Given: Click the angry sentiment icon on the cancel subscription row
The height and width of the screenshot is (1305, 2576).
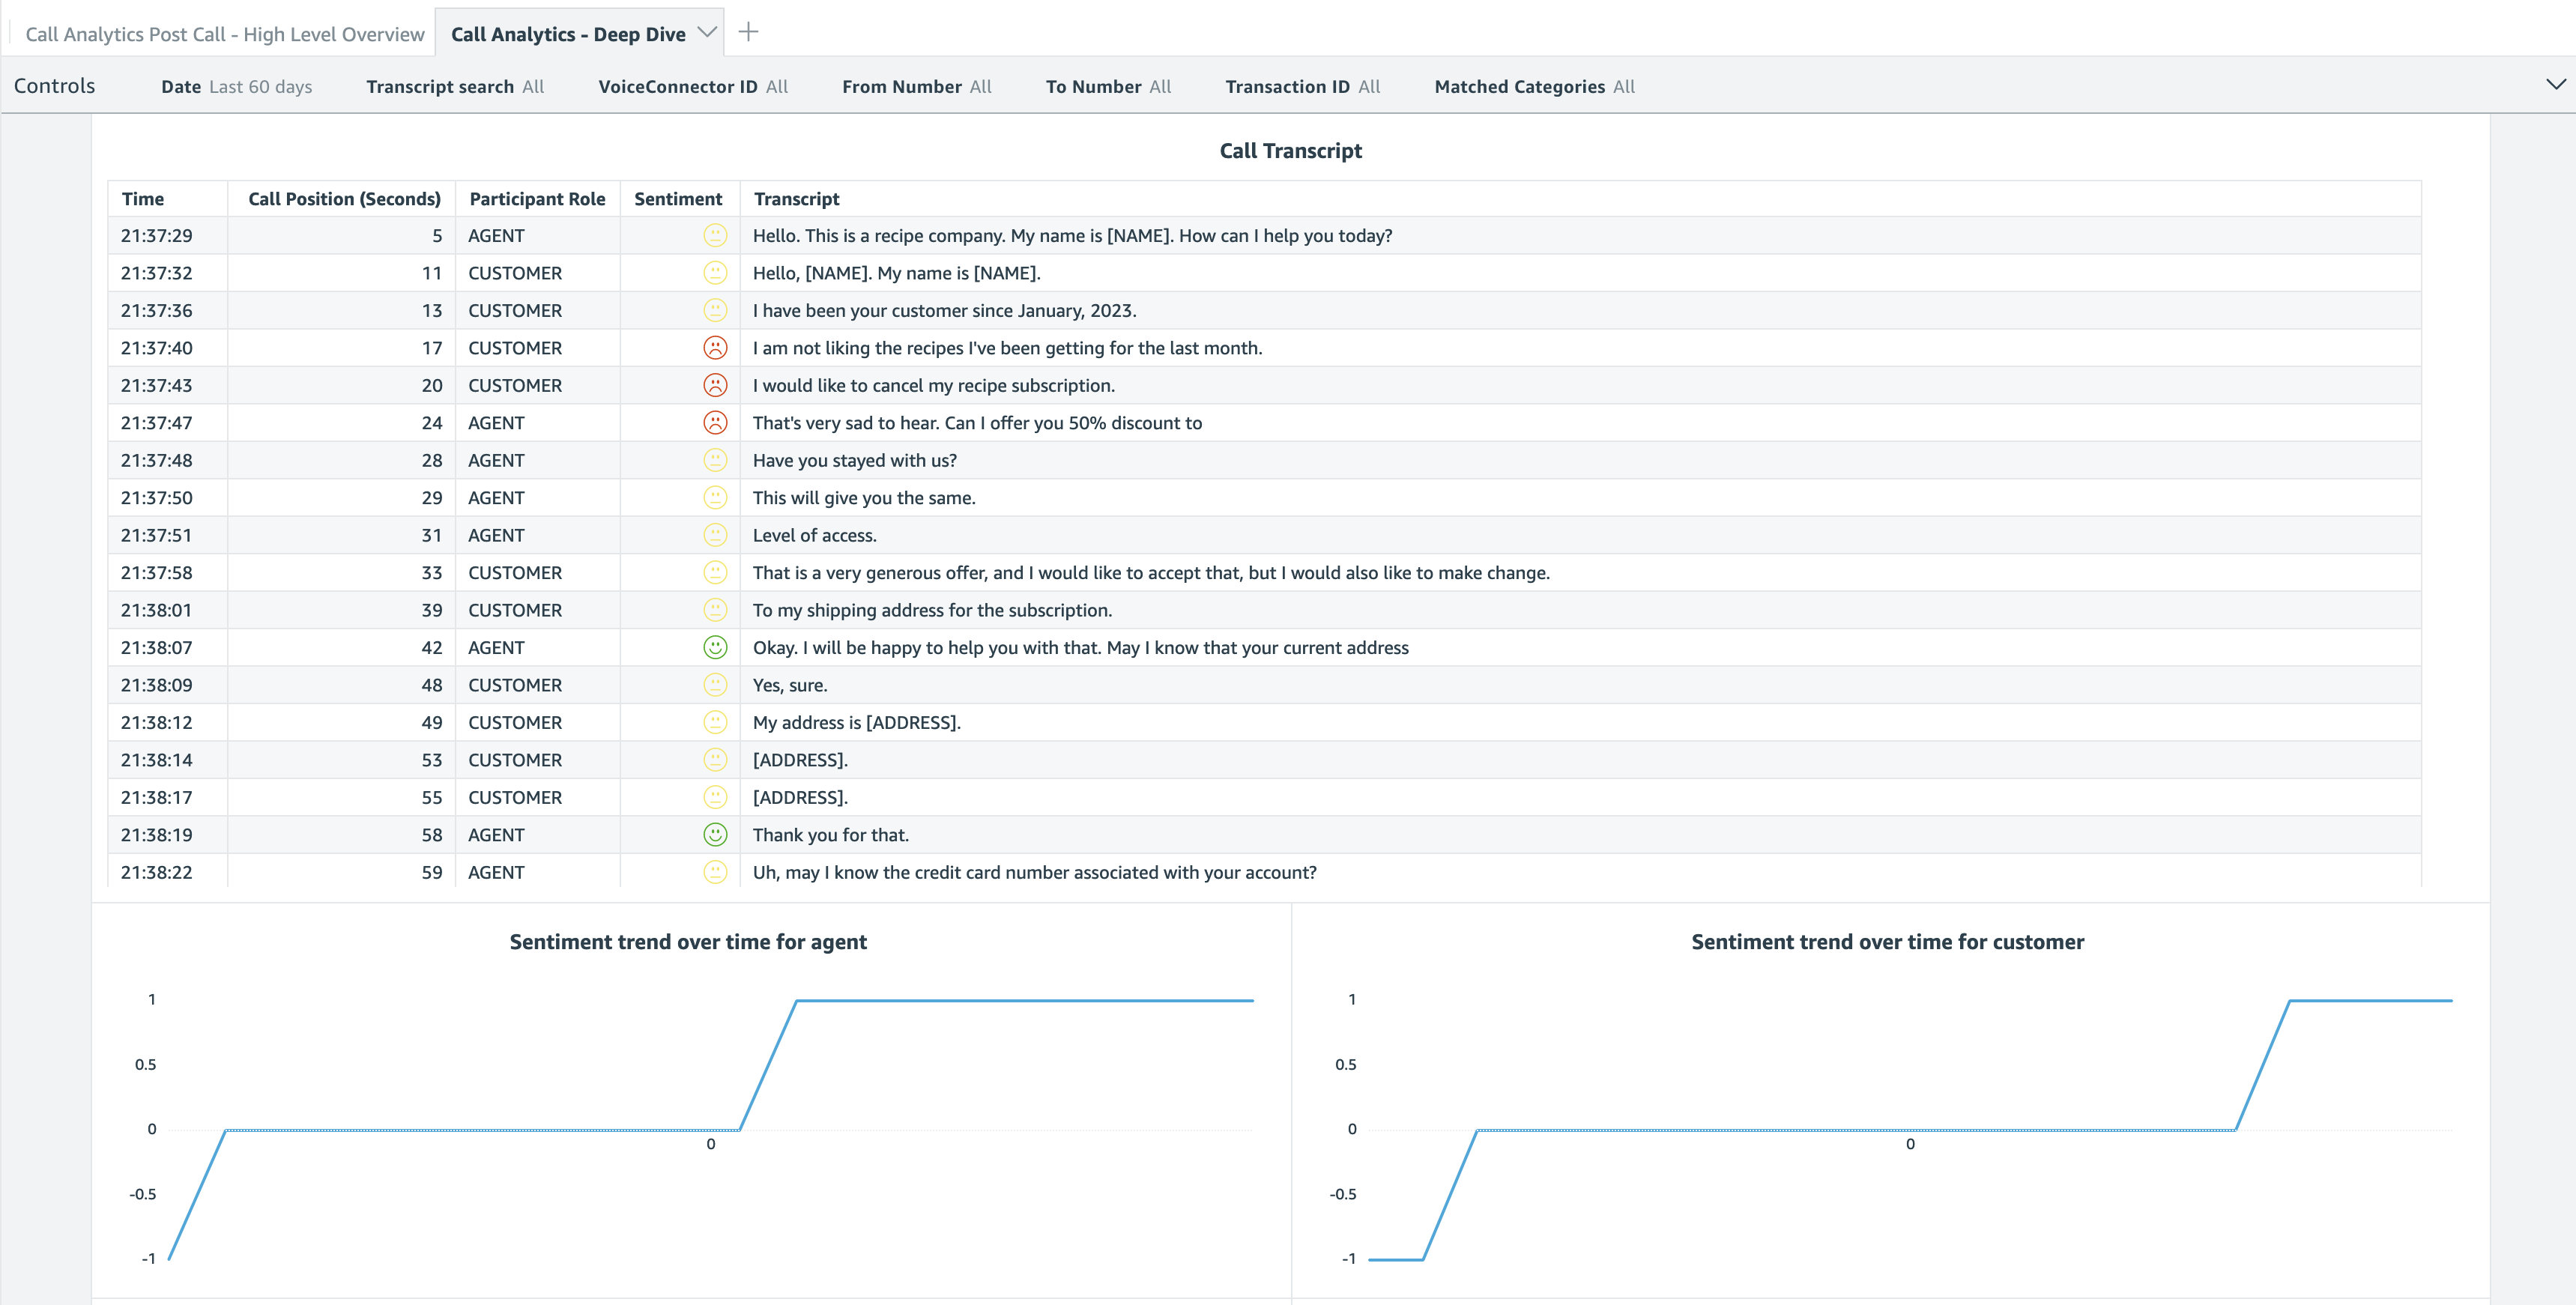Looking at the screenshot, I should [x=716, y=384].
